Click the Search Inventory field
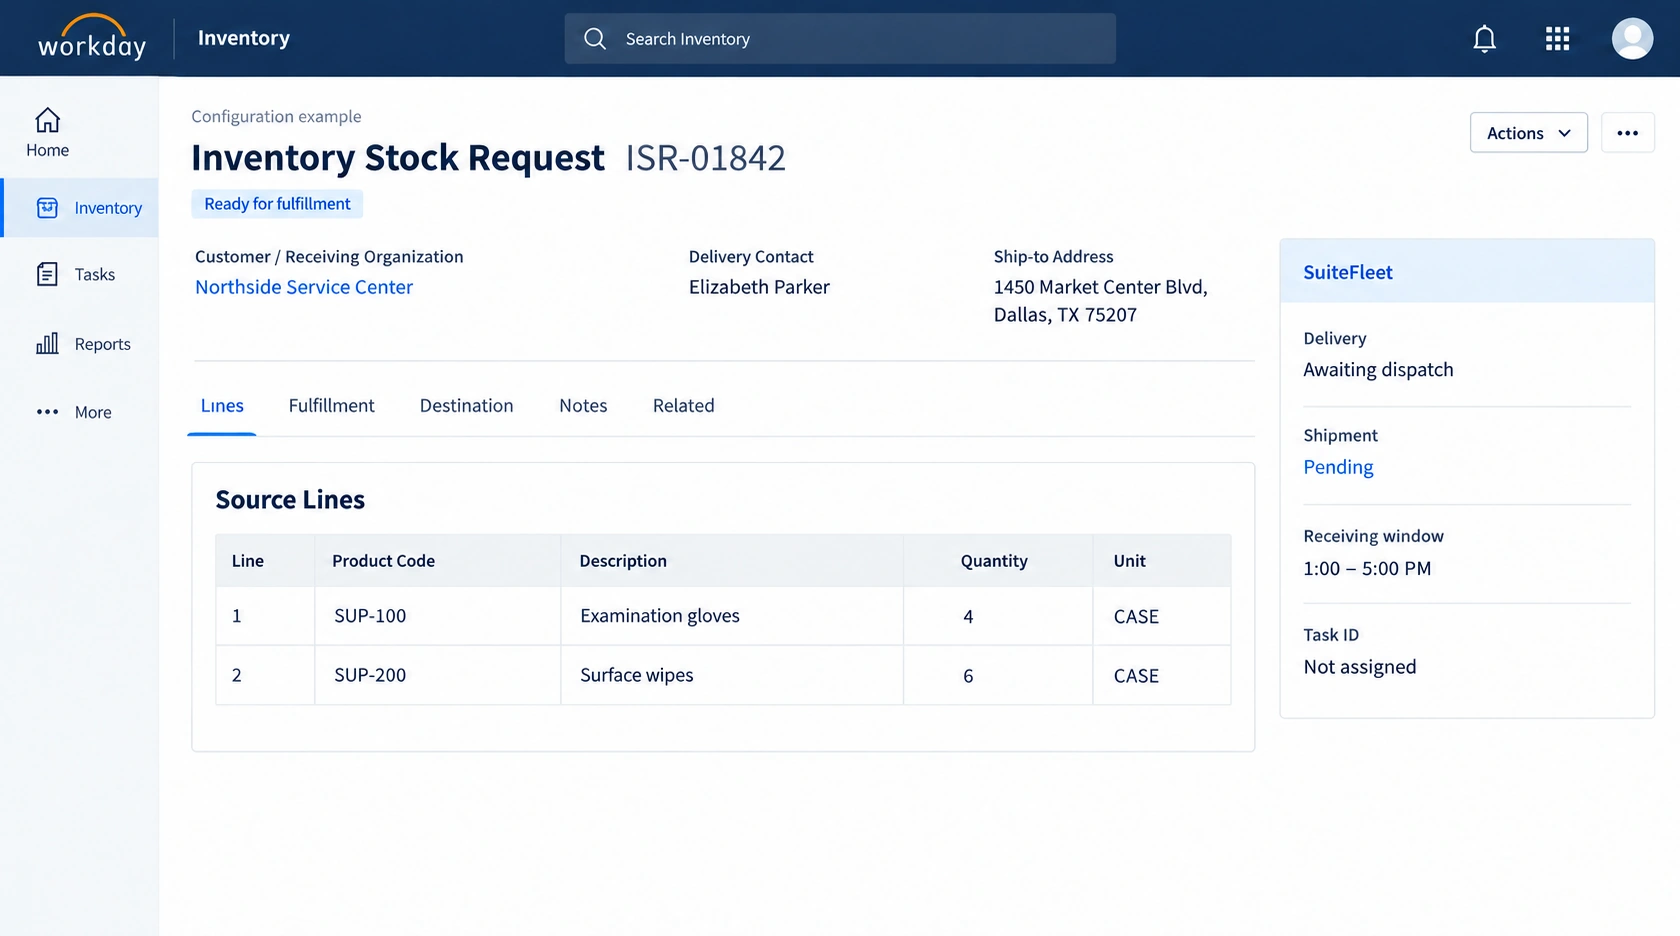1680x936 pixels. coord(840,39)
